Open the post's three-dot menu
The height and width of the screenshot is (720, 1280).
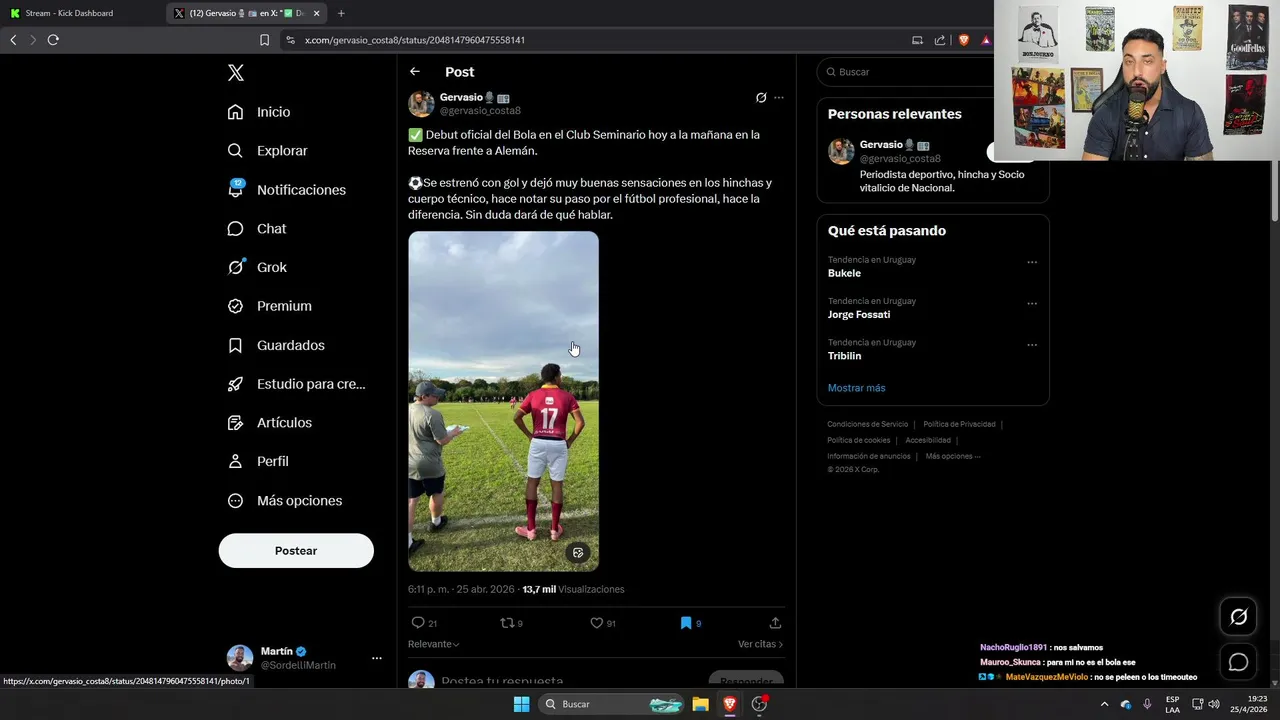[x=779, y=98]
